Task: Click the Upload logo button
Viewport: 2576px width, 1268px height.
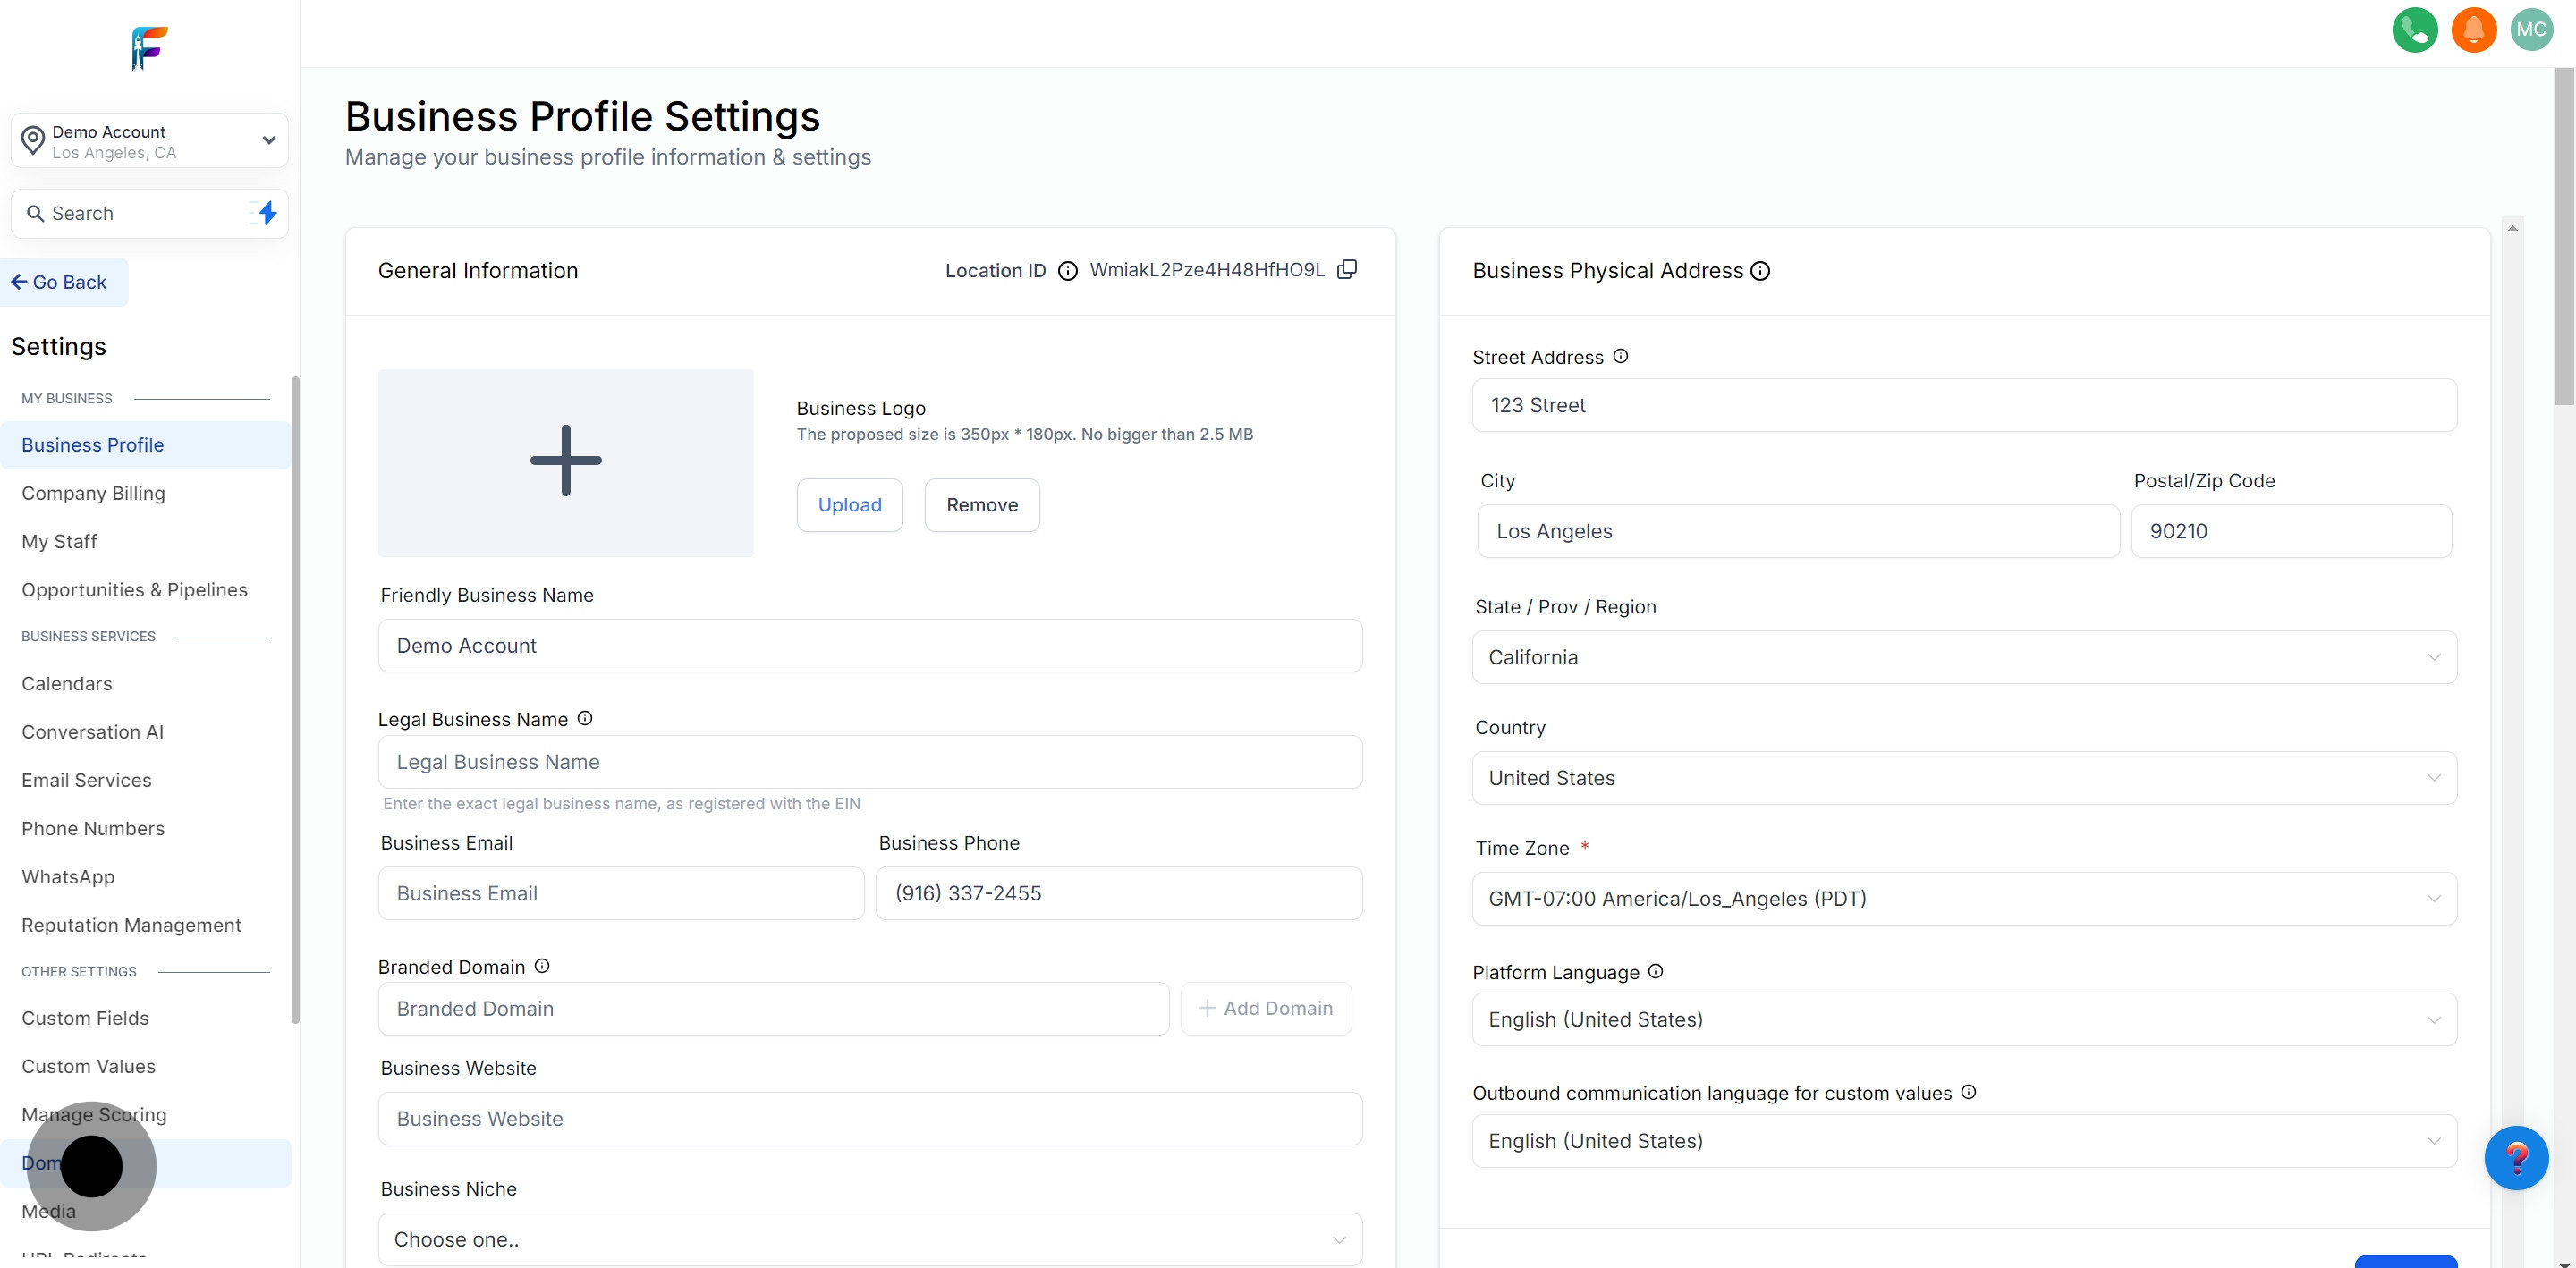Action: 849,505
